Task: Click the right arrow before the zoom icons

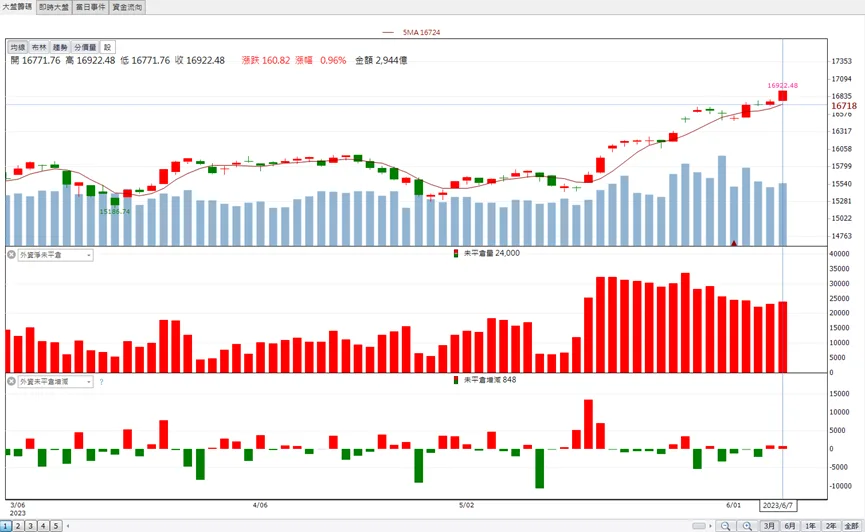Action: tap(711, 526)
